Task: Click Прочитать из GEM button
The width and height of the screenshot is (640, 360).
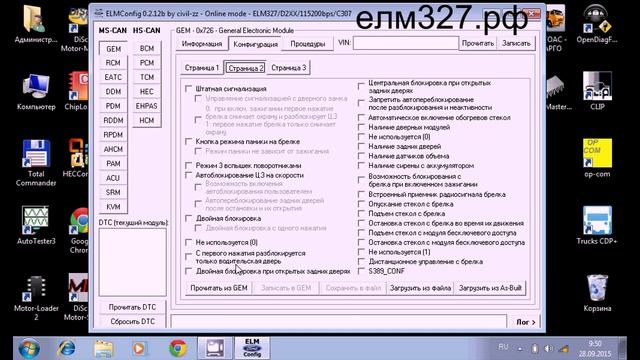Action: point(219,288)
